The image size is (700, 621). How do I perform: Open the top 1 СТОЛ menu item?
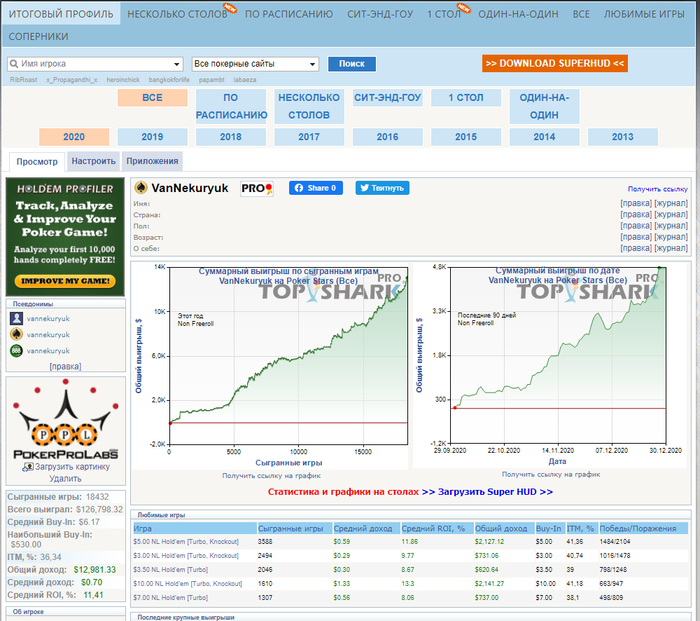(444, 14)
